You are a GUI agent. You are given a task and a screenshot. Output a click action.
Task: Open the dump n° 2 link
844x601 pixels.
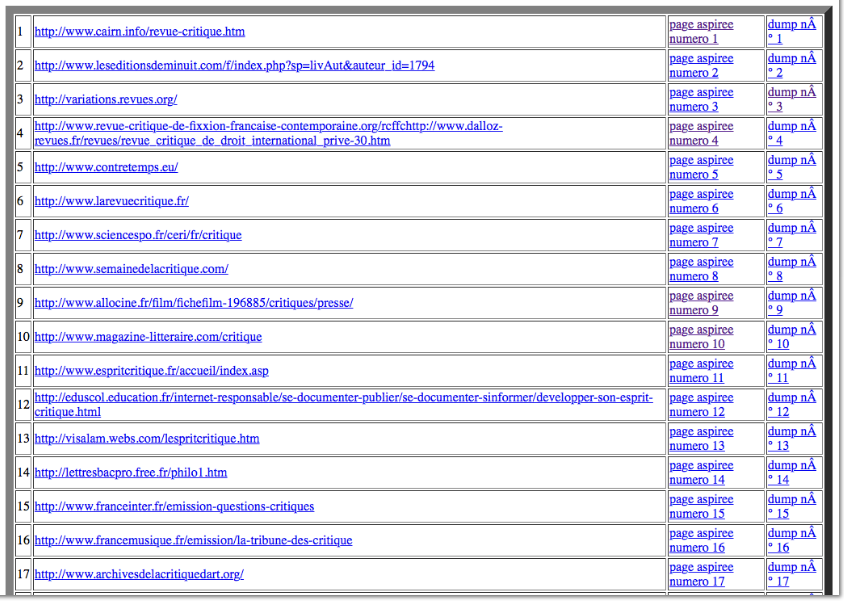click(x=791, y=66)
